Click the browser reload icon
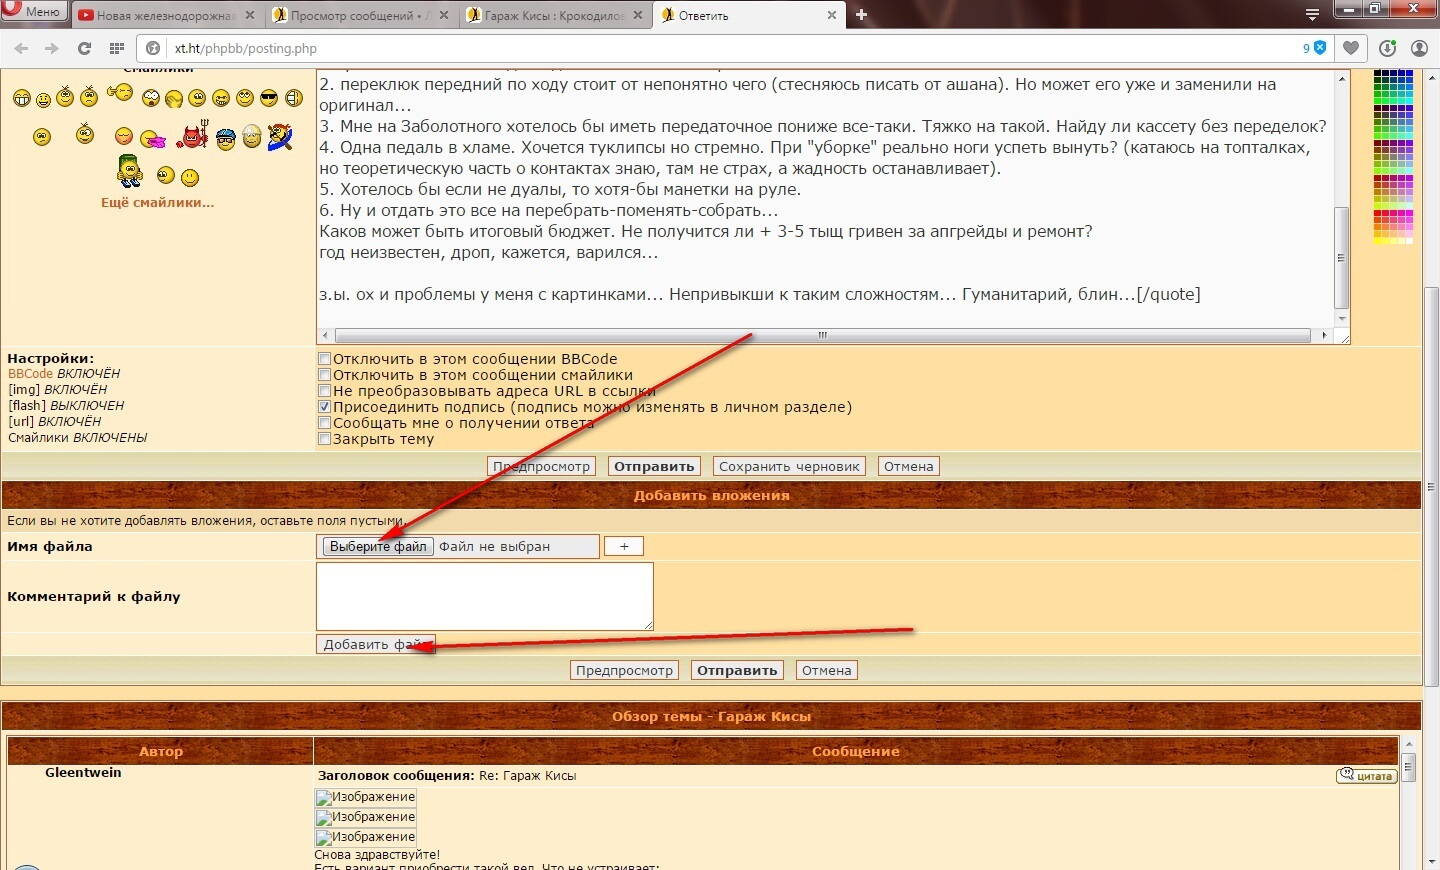1440x870 pixels. pyautogui.click(x=84, y=48)
